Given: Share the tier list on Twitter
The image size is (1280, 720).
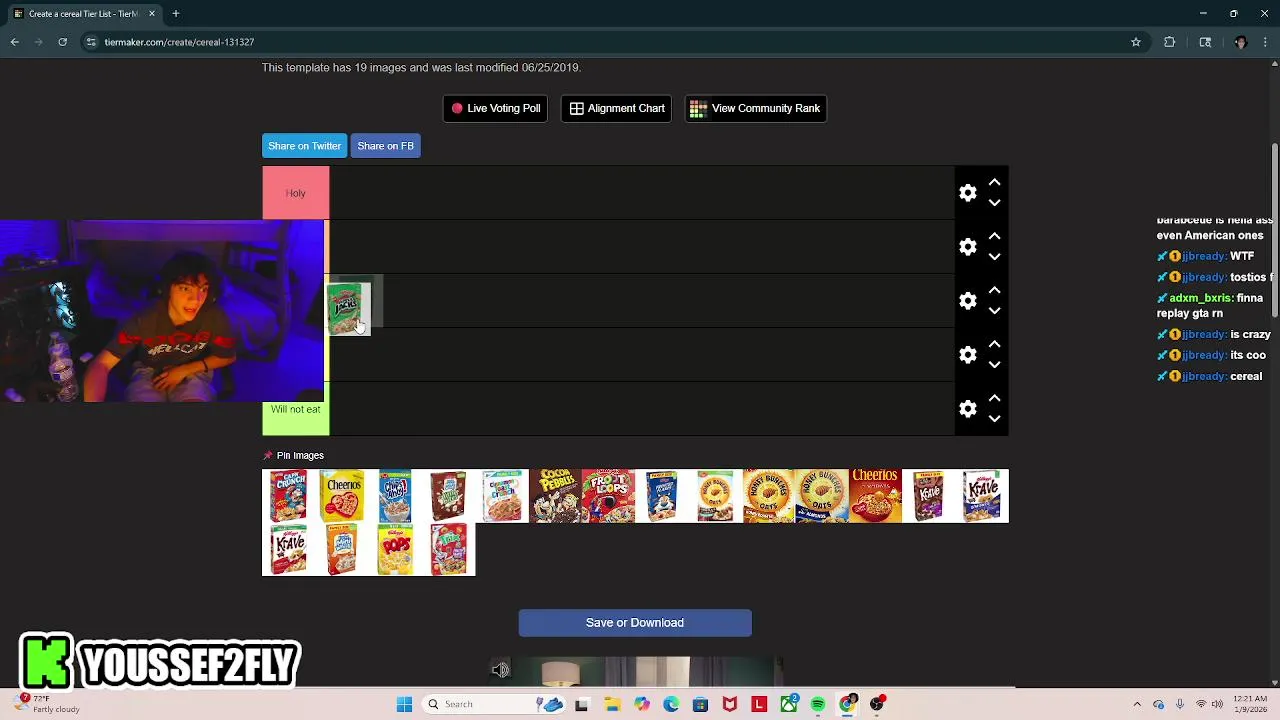Looking at the screenshot, I should [304, 146].
